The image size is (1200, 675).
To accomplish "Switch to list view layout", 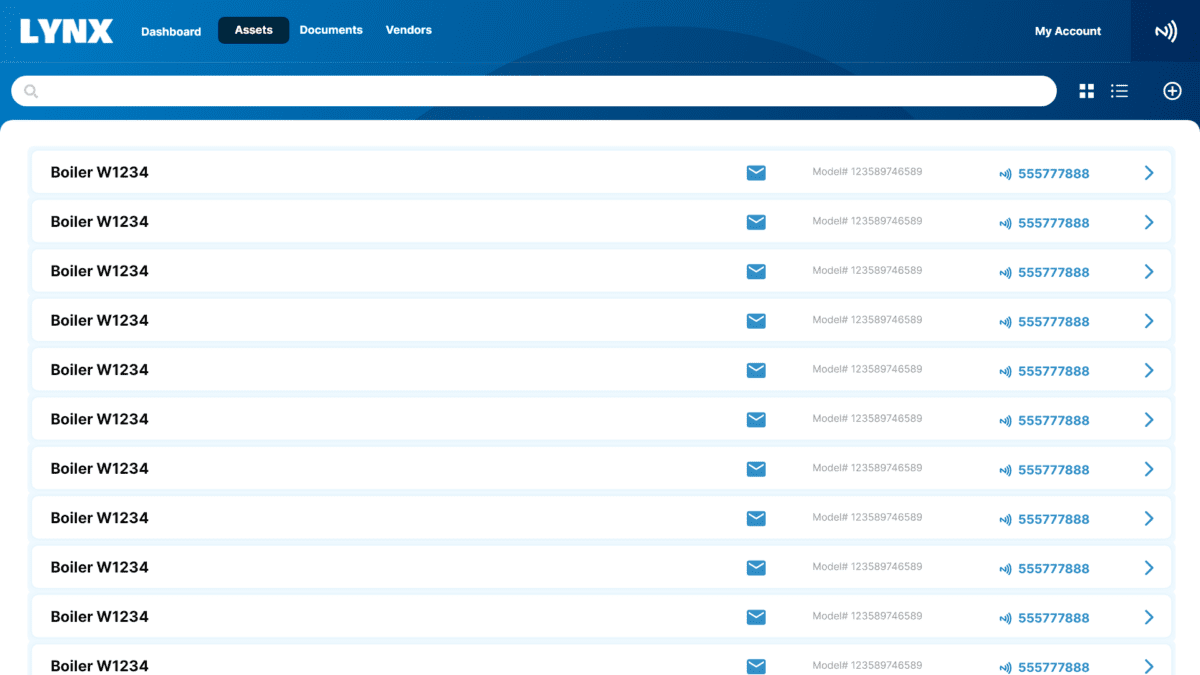I will click(x=1119, y=91).
